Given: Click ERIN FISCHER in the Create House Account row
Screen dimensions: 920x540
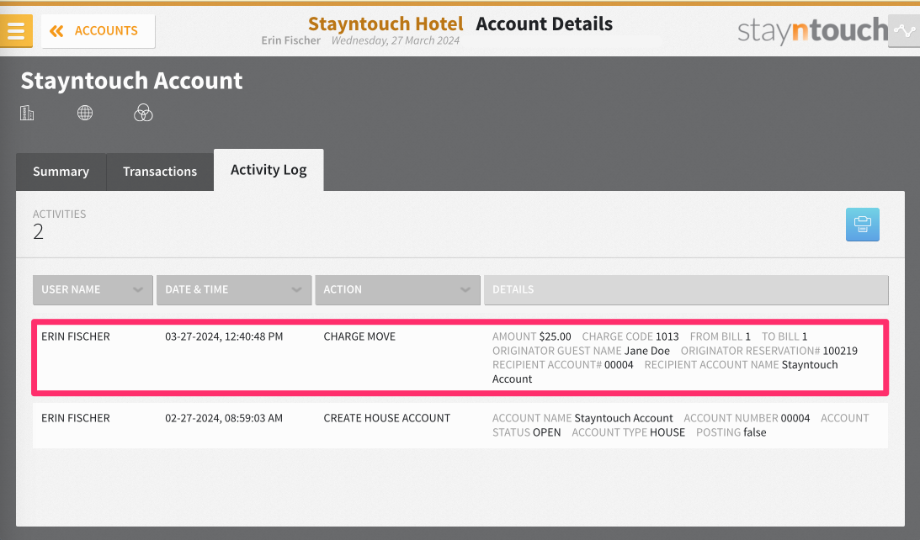Looking at the screenshot, I should pyautogui.click(x=76, y=418).
